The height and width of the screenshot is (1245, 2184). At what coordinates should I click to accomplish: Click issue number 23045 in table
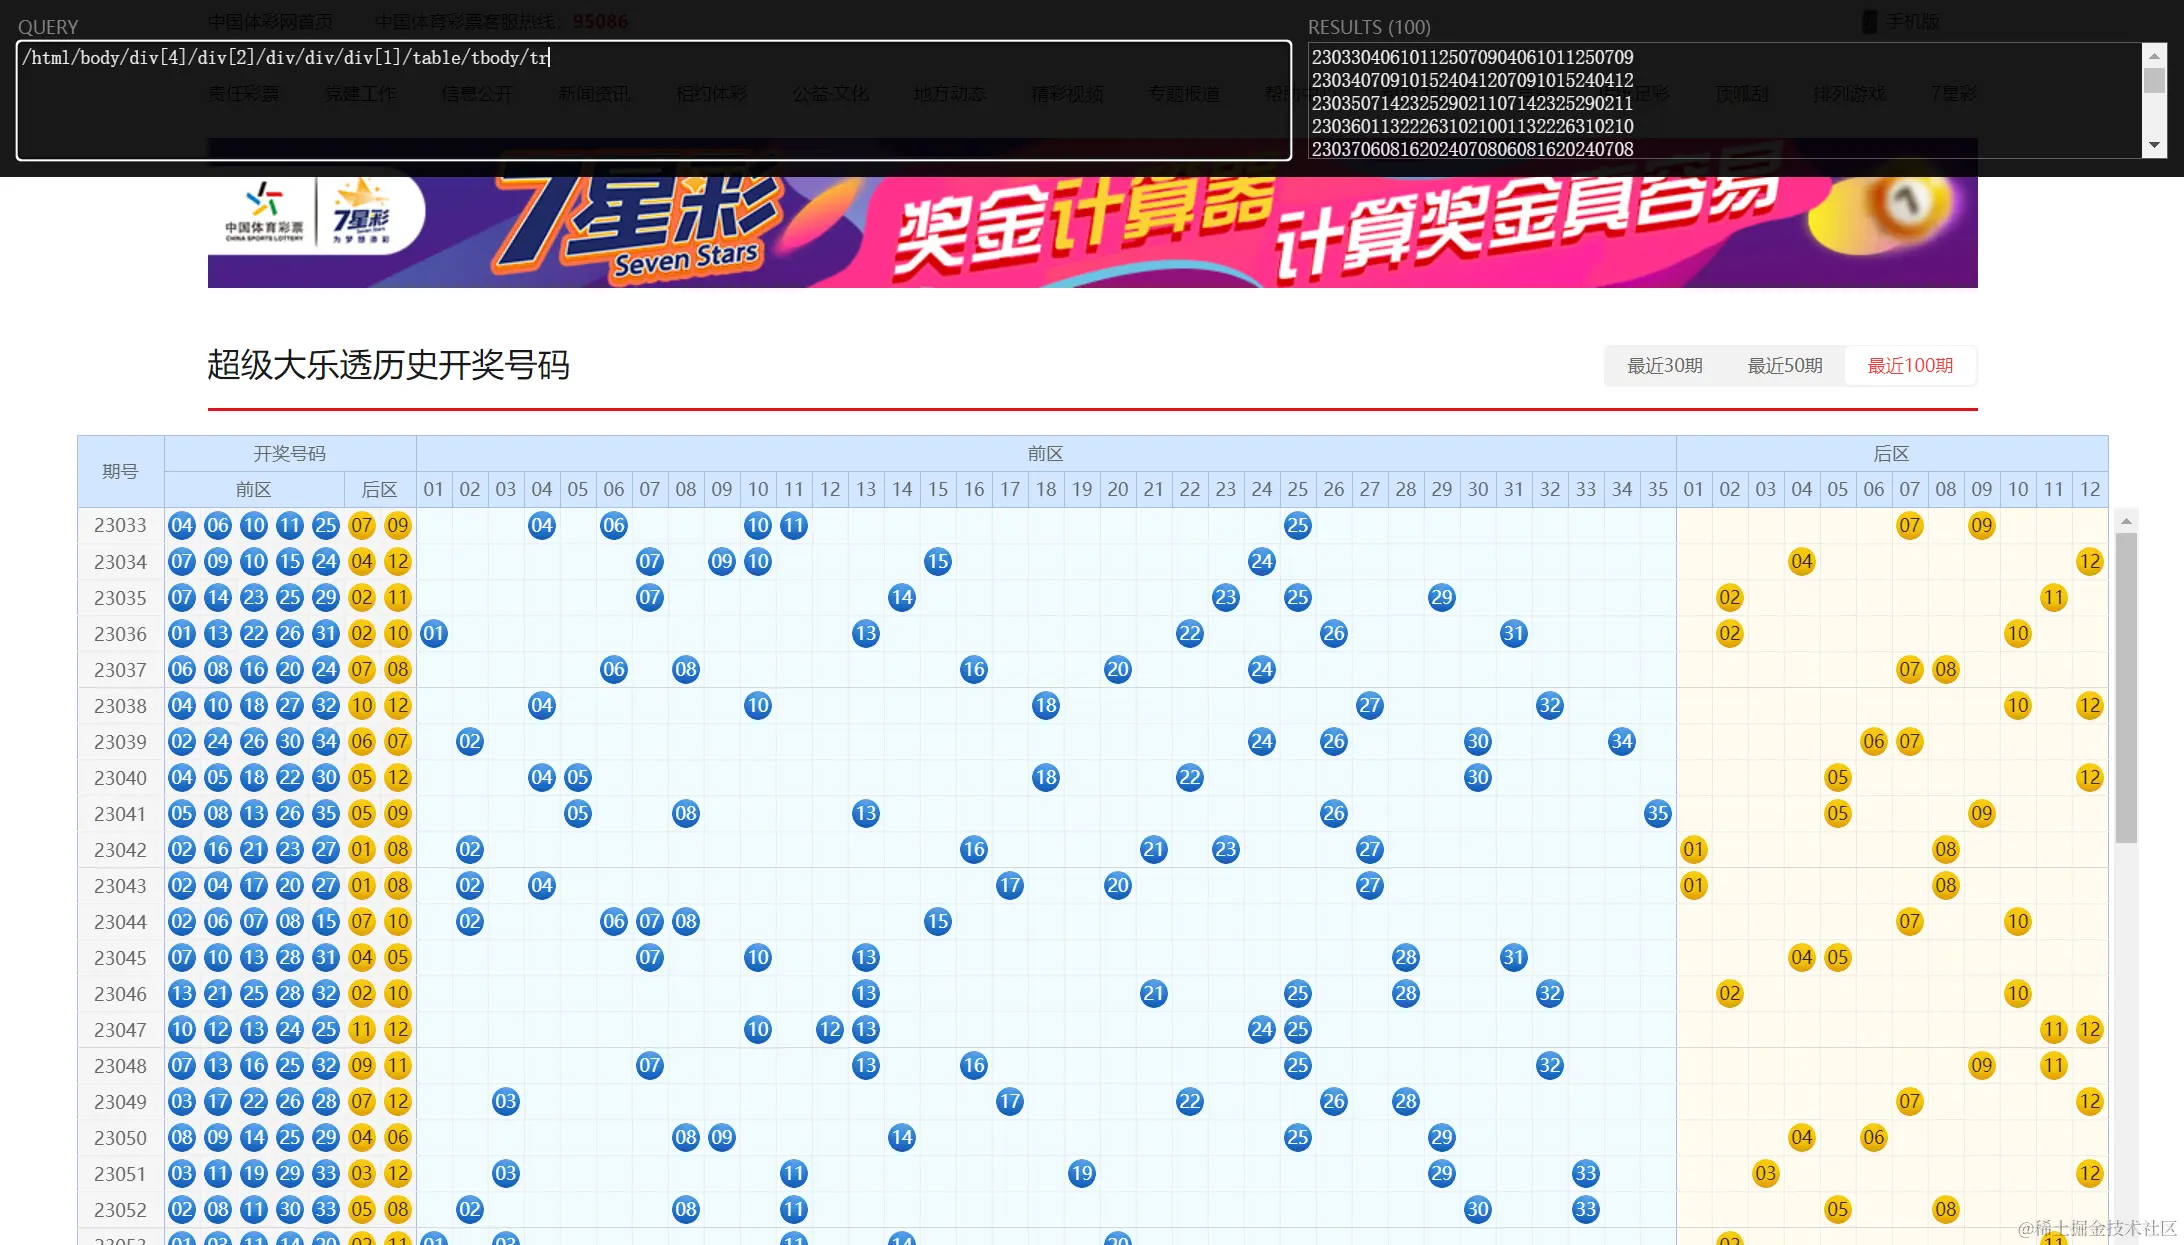120,957
